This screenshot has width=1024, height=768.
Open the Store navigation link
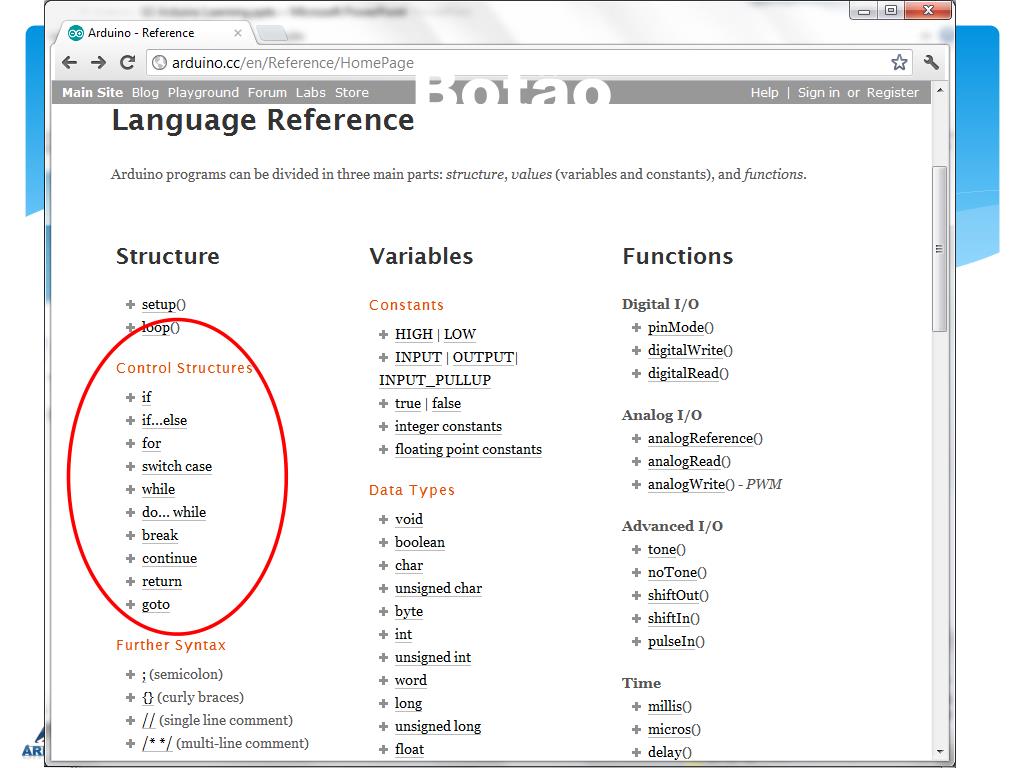[x=351, y=93]
